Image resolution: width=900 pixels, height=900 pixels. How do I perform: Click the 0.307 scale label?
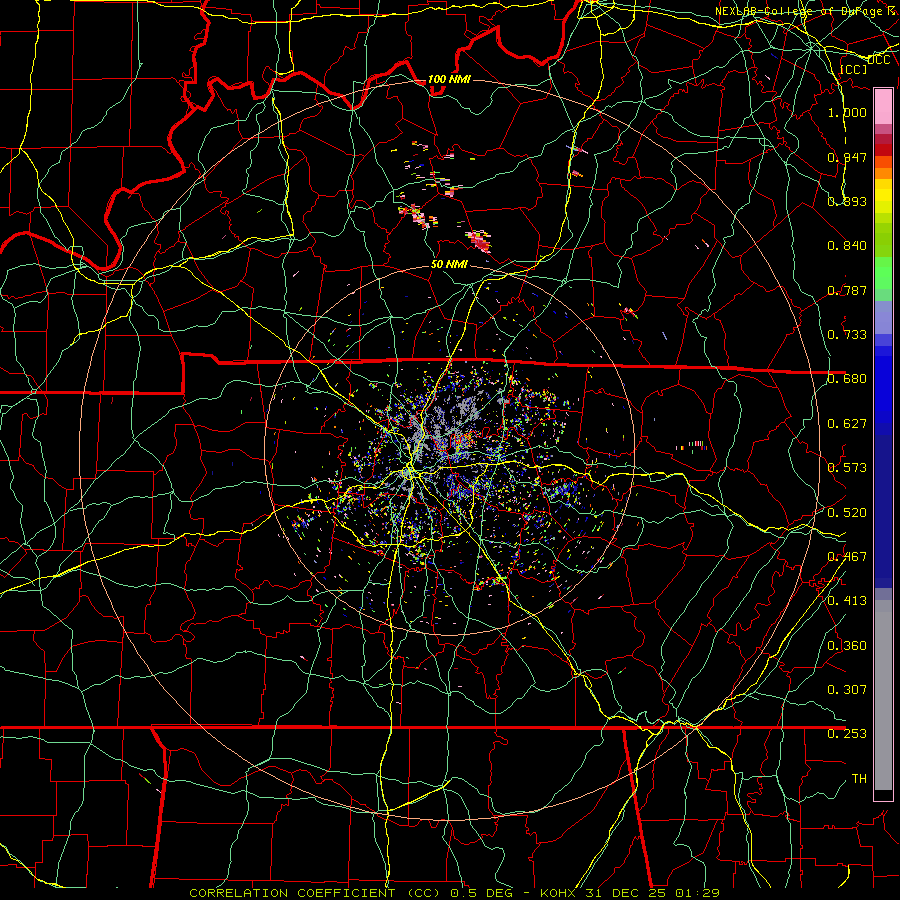coord(847,689)
